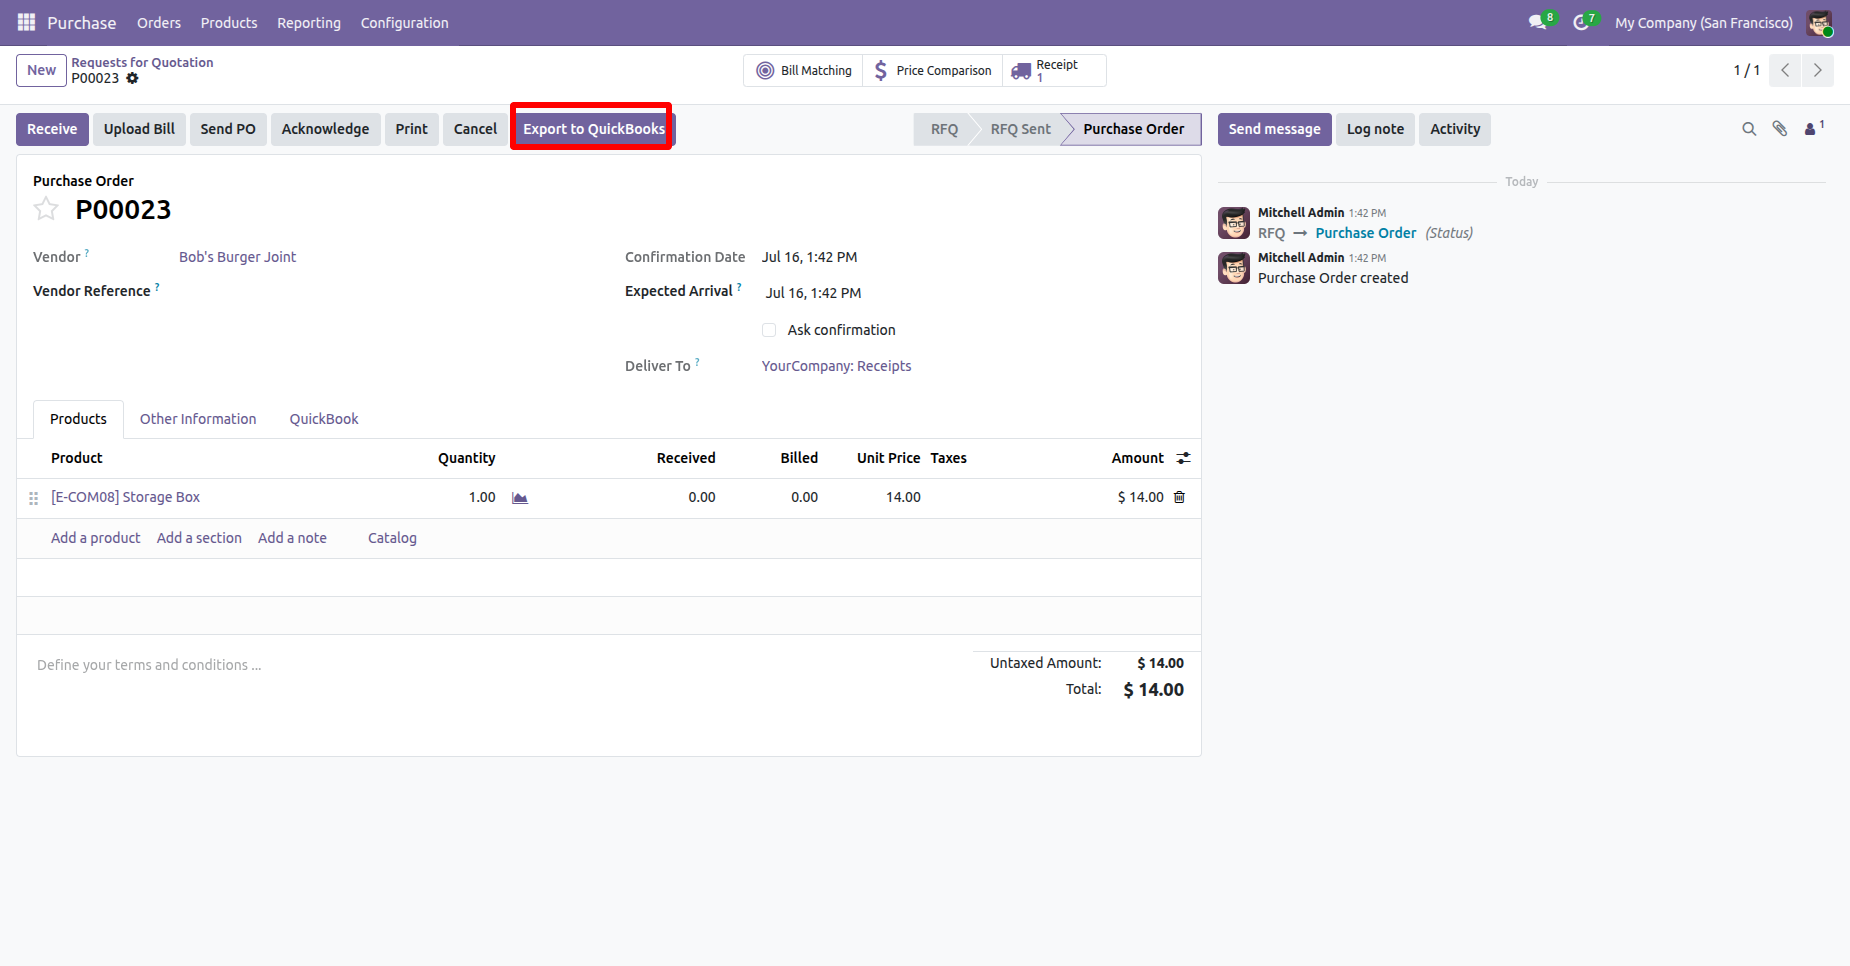Click Add a section link
The width and height of the screenshot is (1850, 966).
point(199,538)
